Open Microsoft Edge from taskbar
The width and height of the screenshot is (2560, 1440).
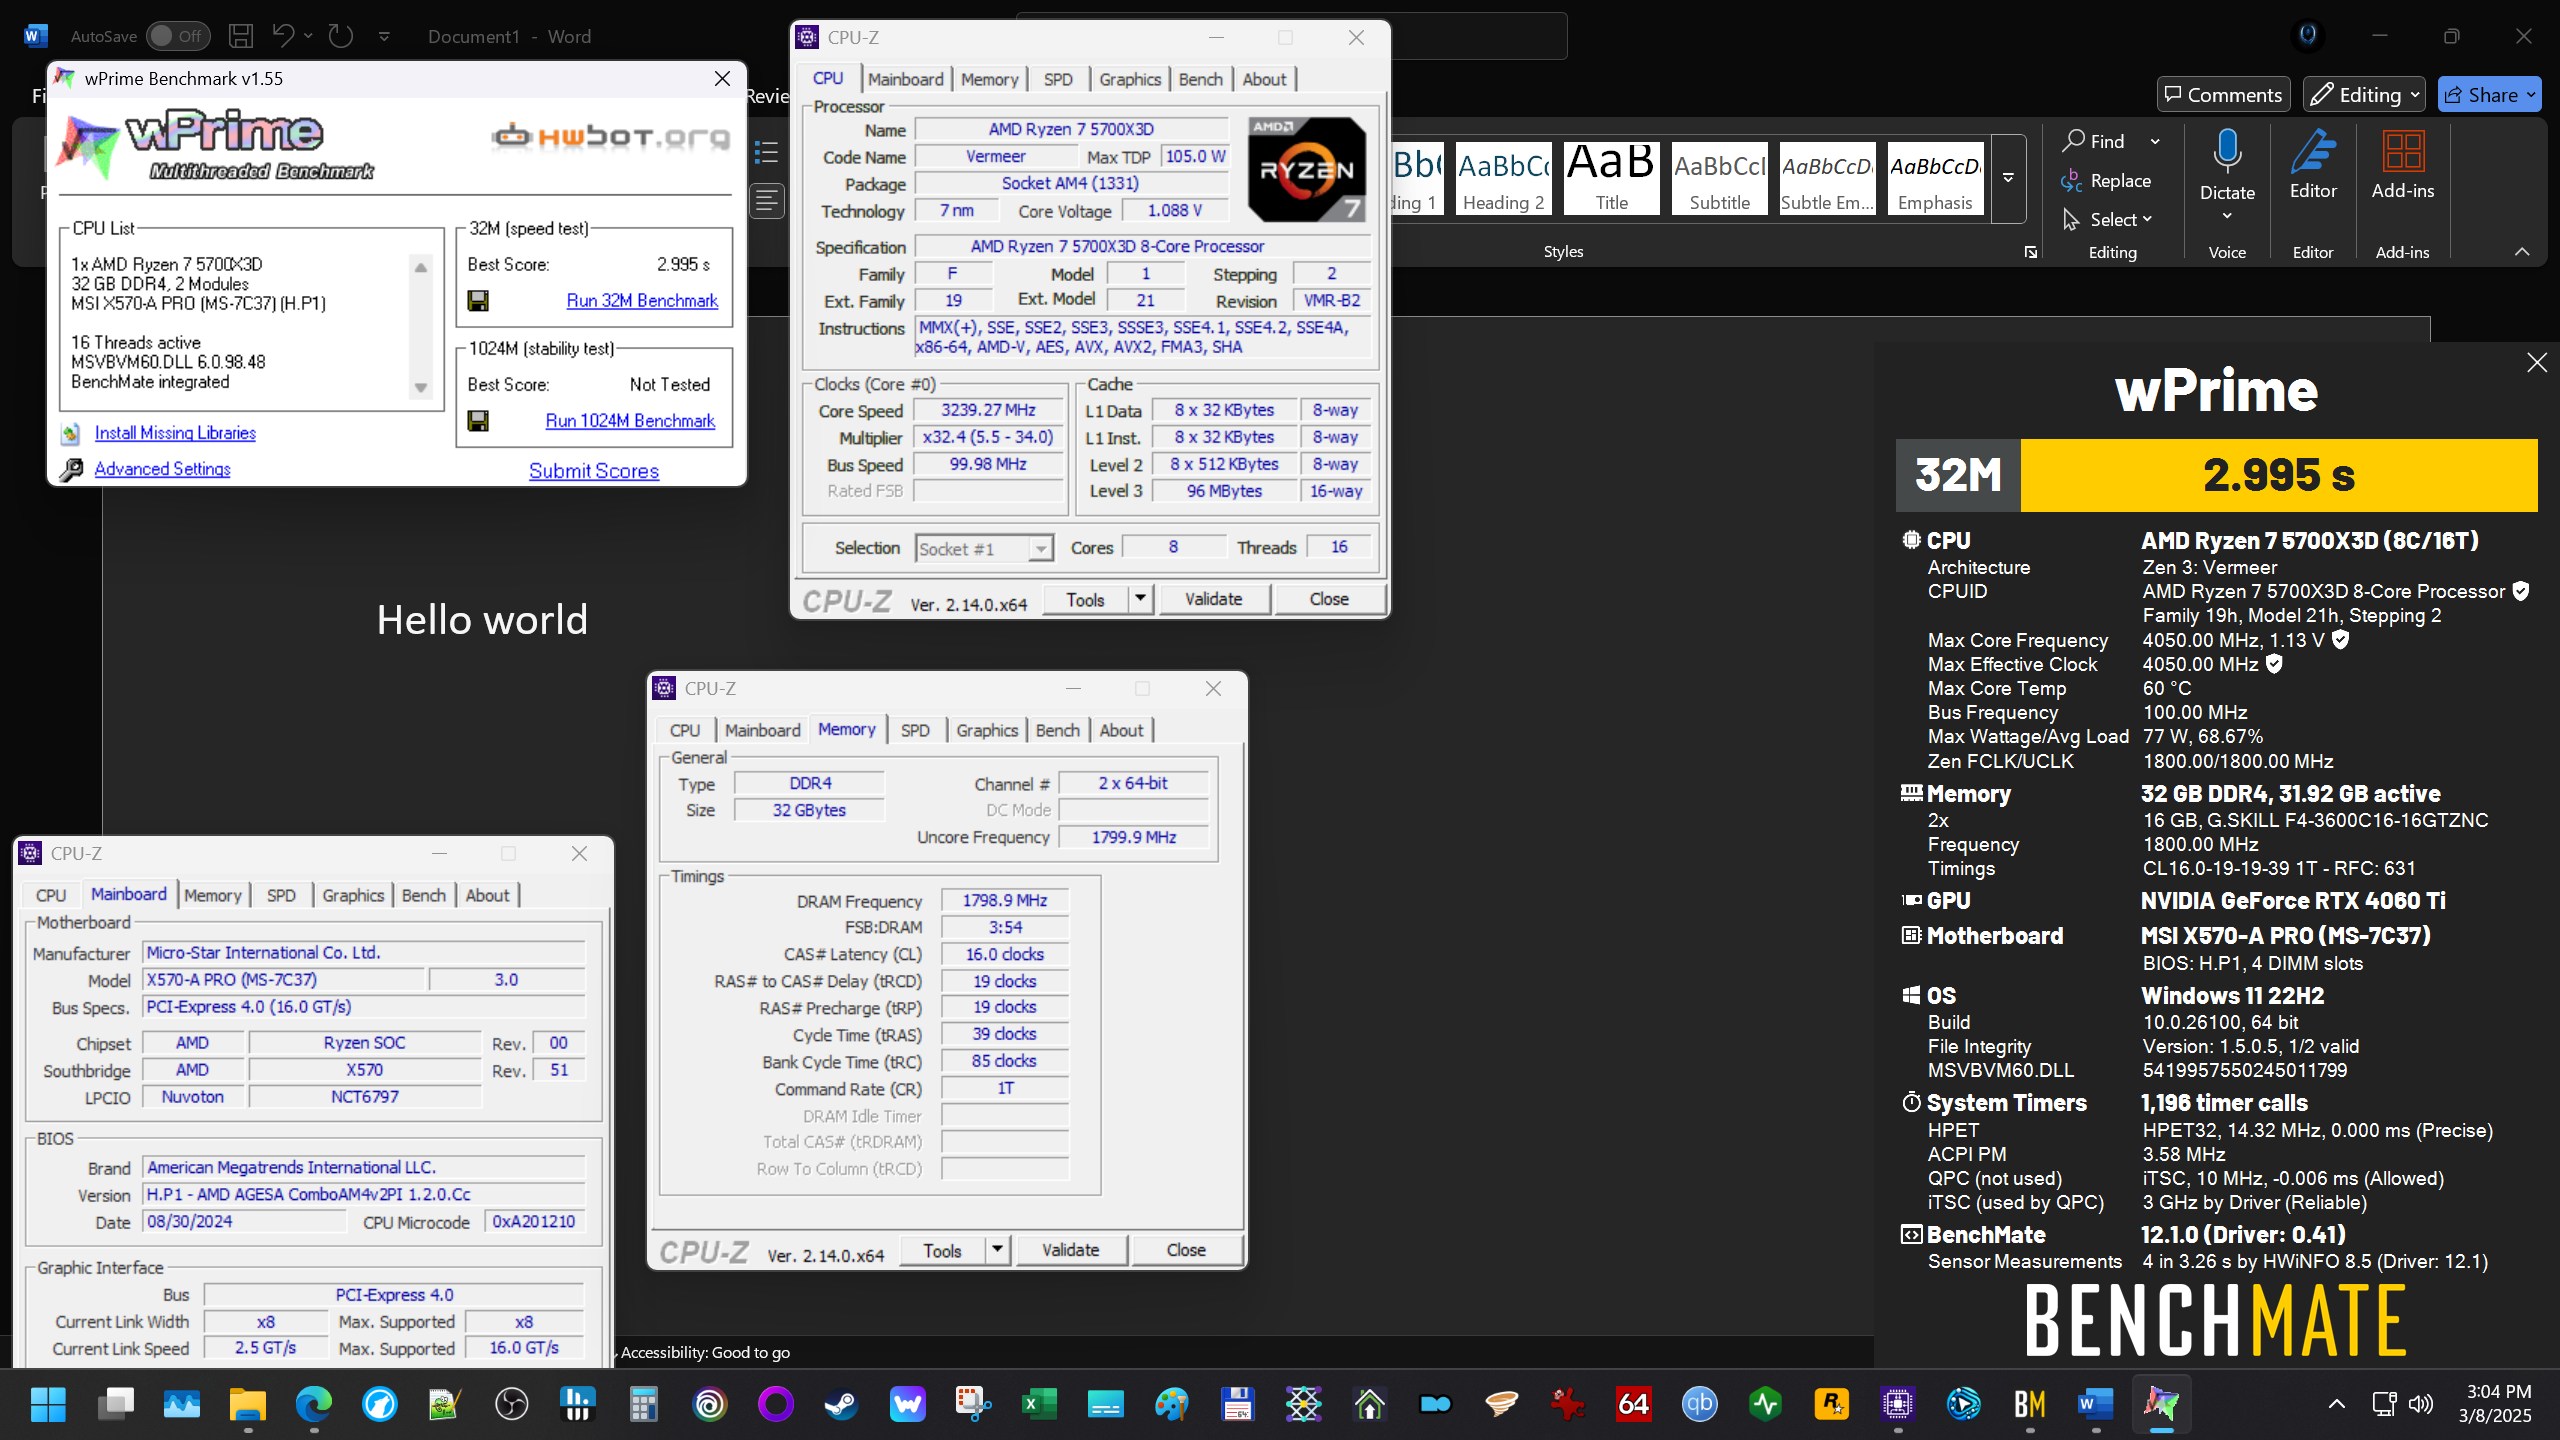click(x=313, y=1405)
